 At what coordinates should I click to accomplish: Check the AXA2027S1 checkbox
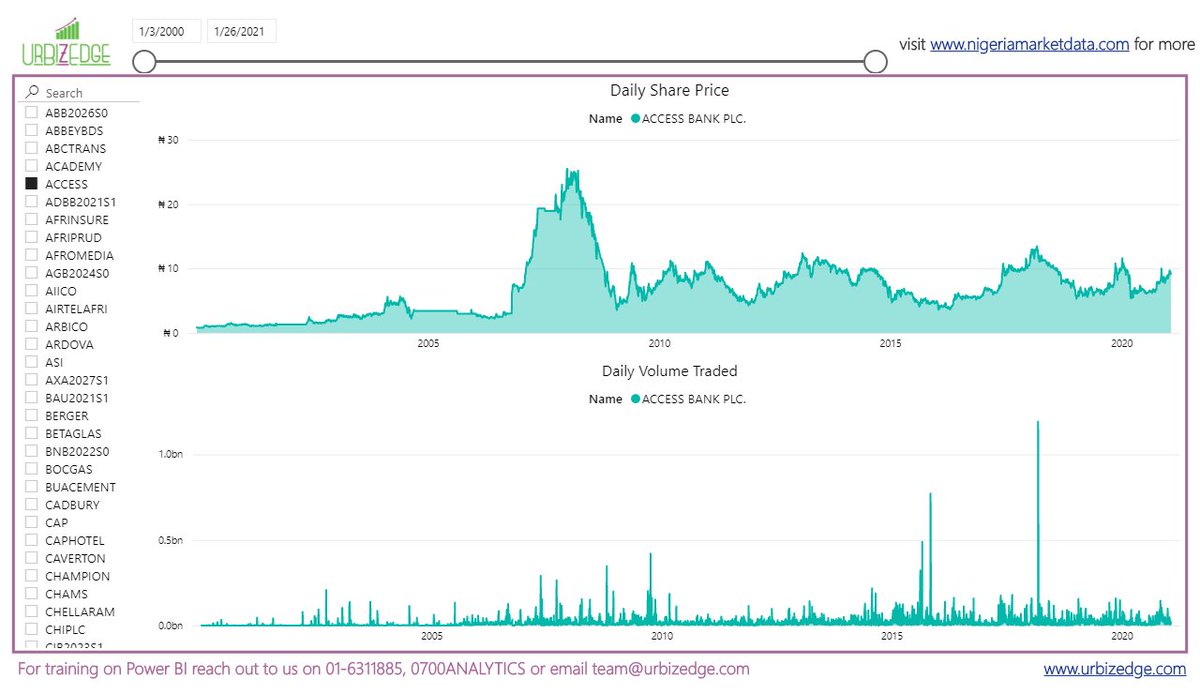coord(31,380)
